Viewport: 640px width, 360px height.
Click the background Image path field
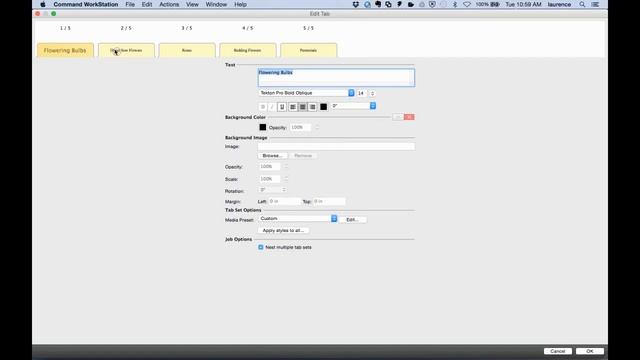coord(336,147)
